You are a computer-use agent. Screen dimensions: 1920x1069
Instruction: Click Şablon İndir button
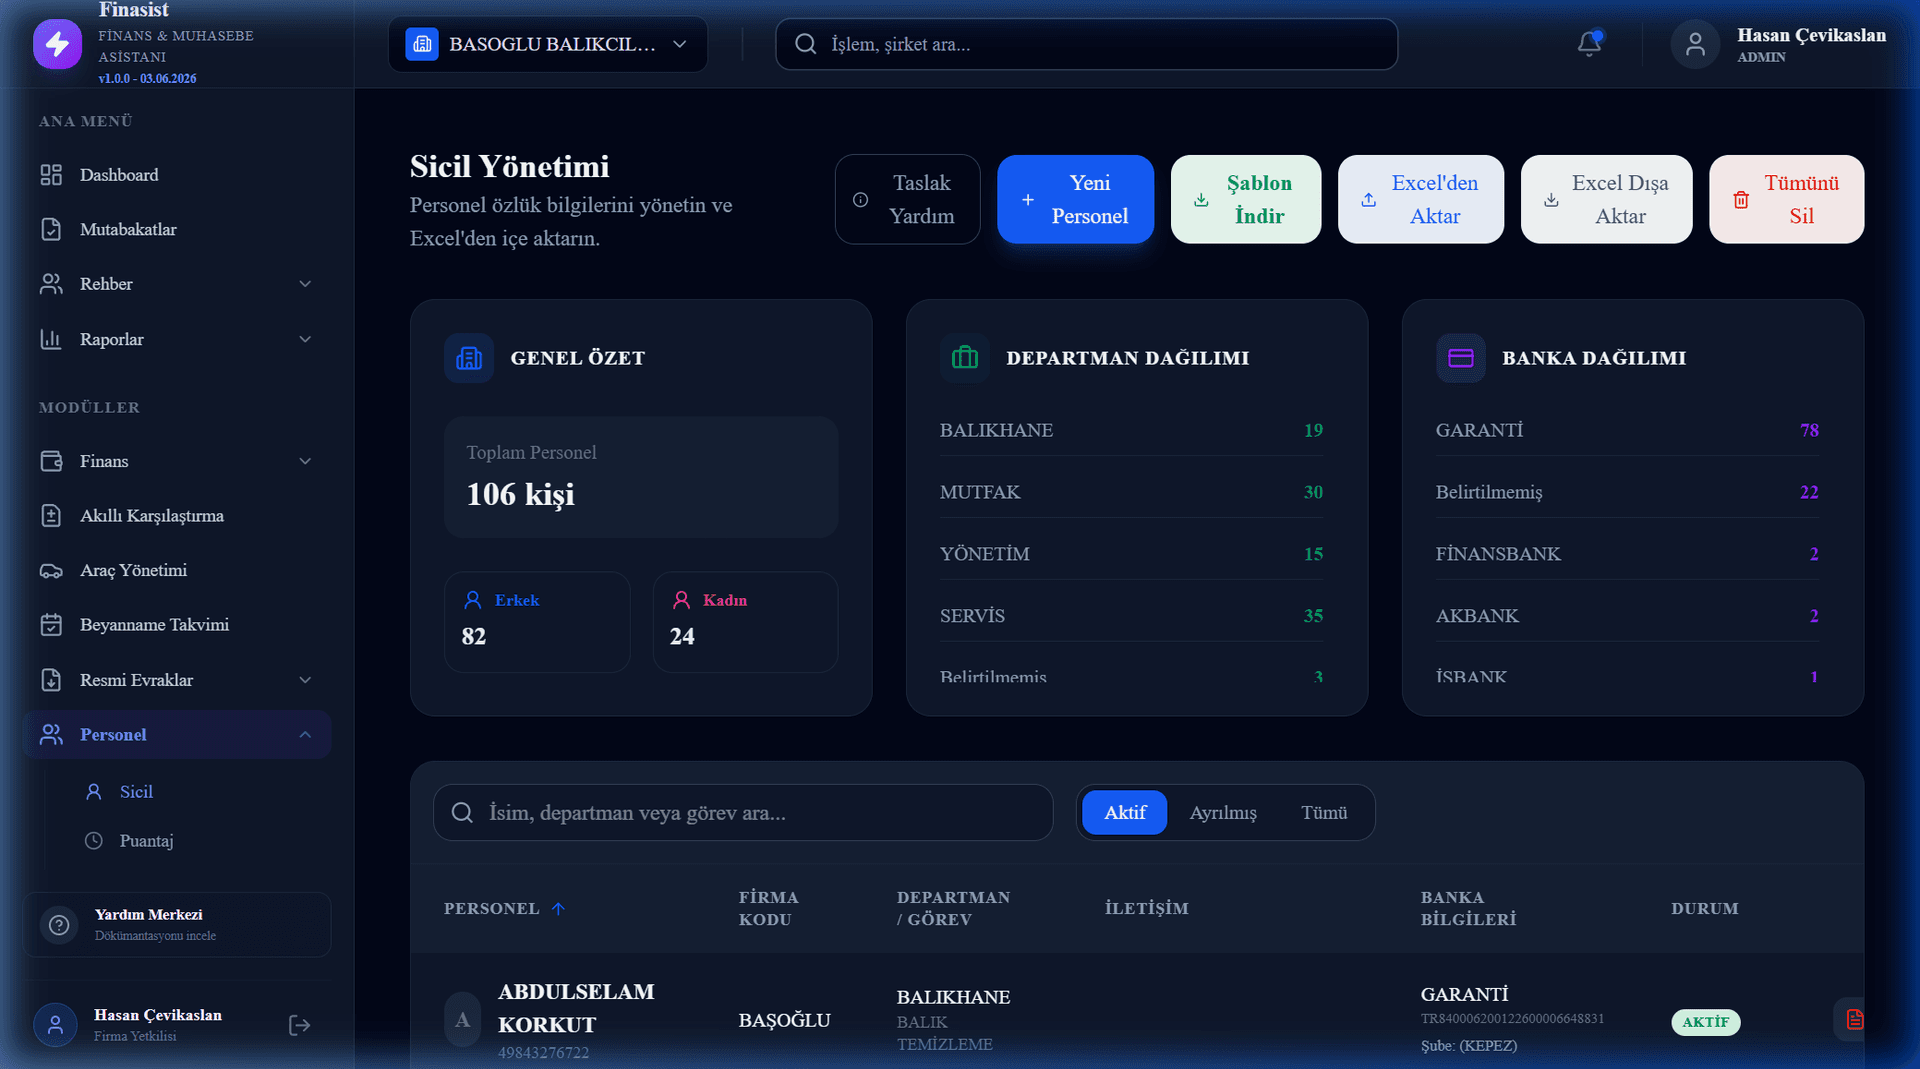(1246, 199)
